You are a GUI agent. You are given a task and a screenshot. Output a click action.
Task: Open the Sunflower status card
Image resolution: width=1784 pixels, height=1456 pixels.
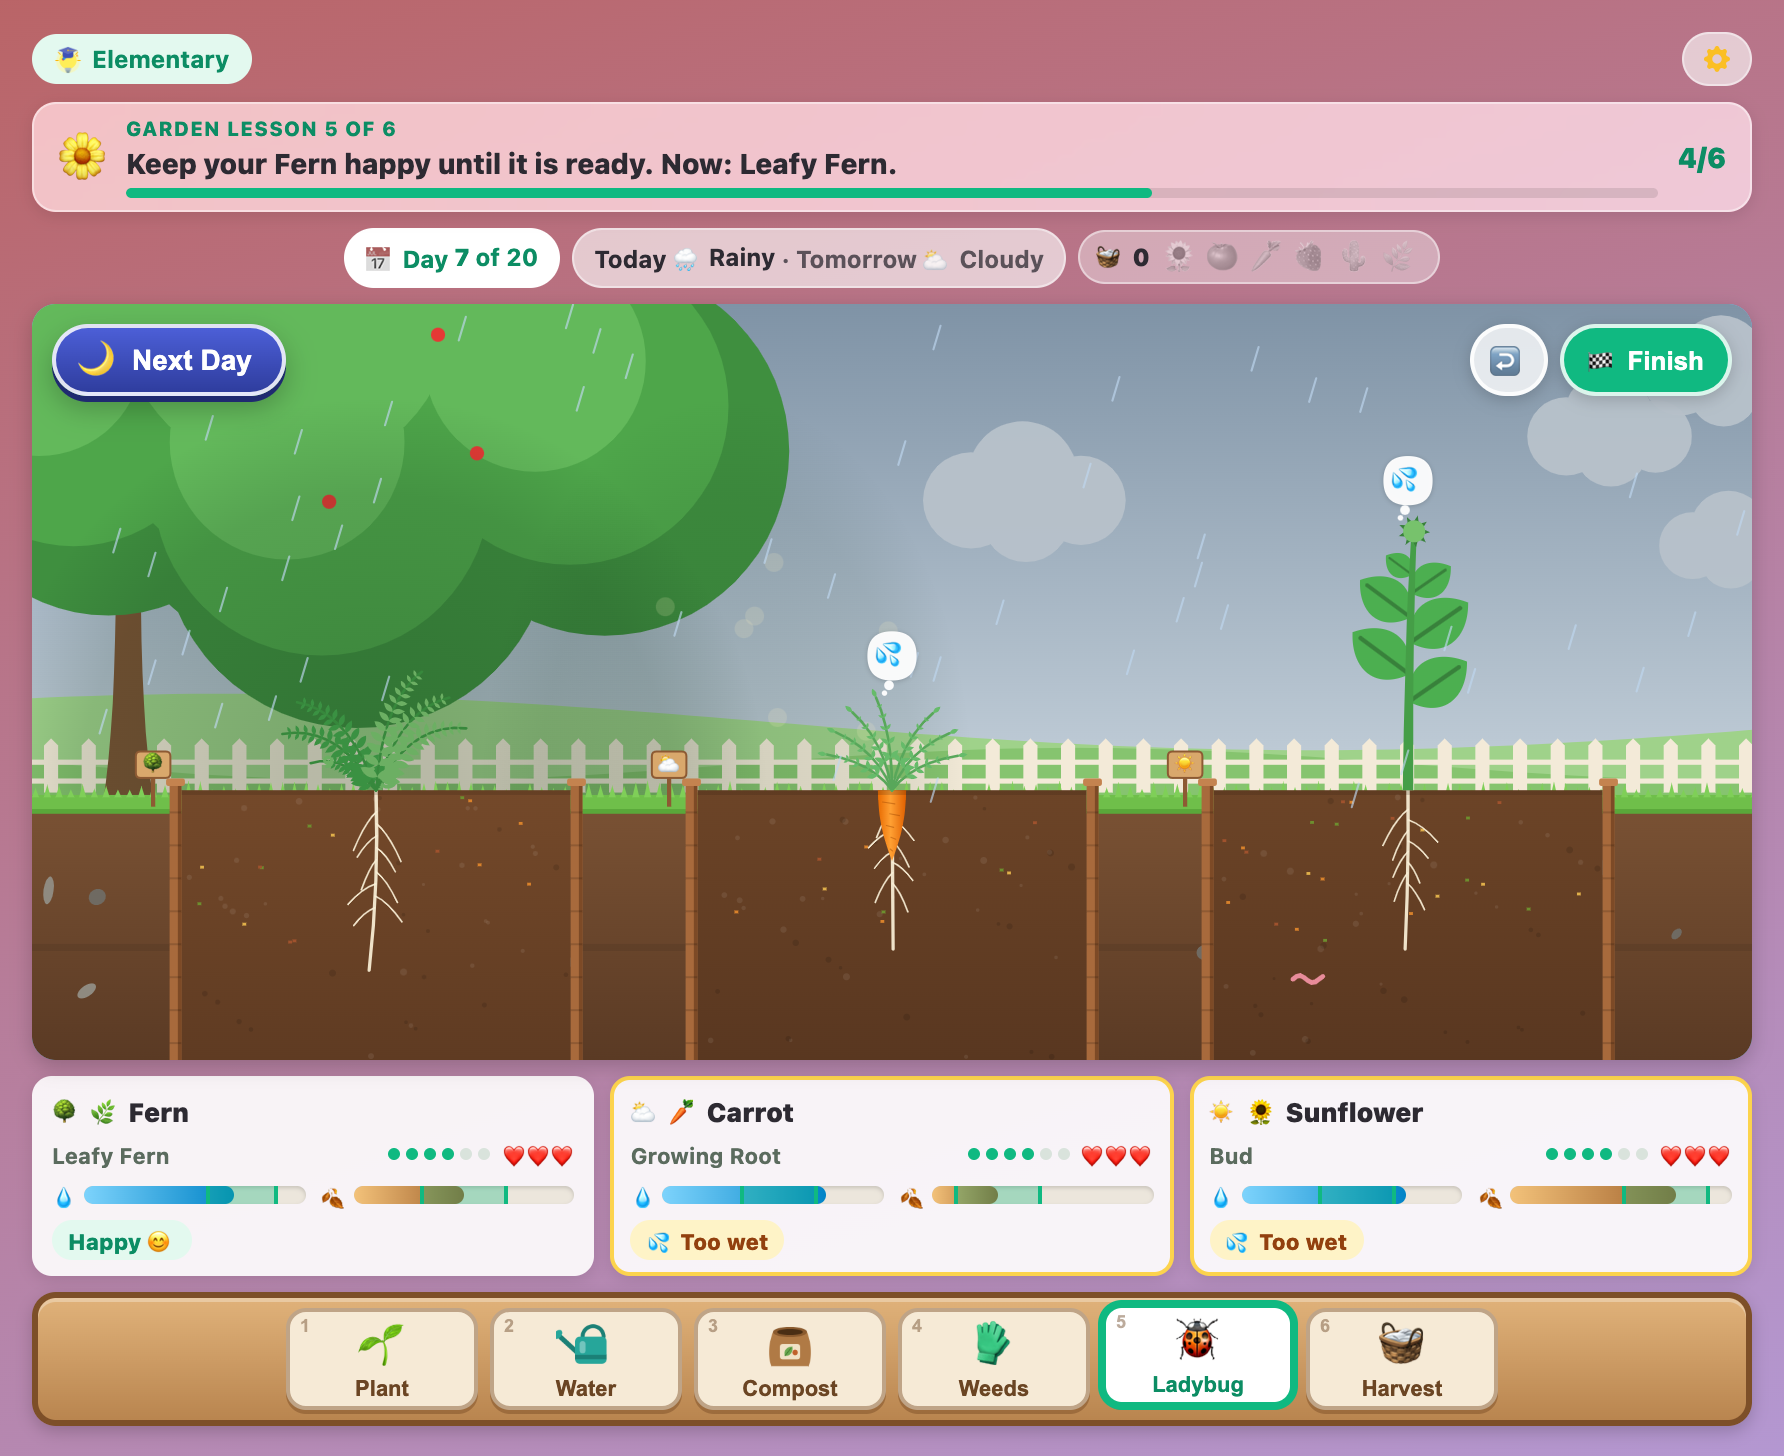[x=1471, y=1176]
